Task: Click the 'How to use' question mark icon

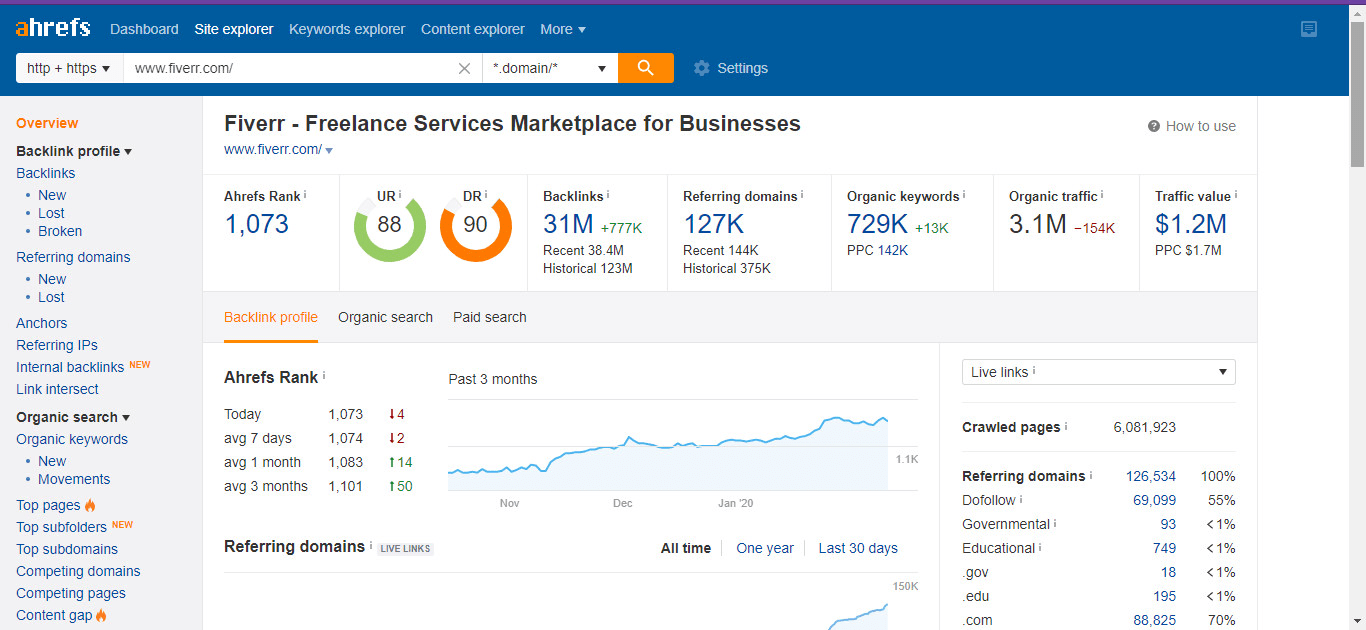Action: click(x=1156, y=126)
